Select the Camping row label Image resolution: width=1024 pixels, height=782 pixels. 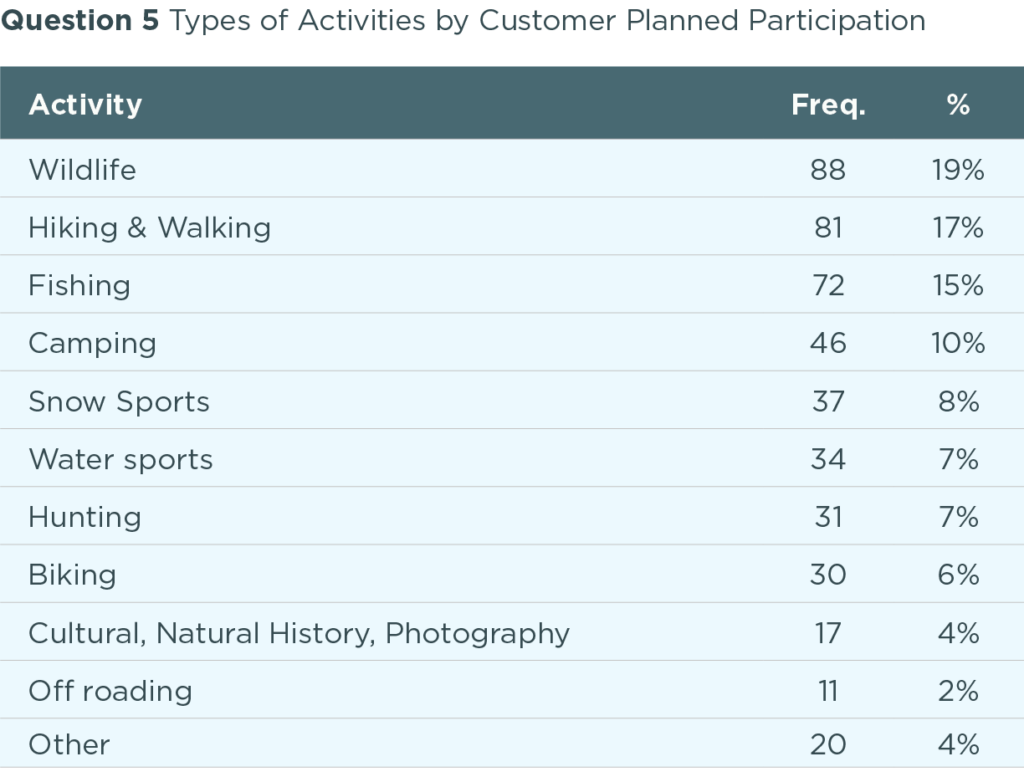(x=92, y=344)
